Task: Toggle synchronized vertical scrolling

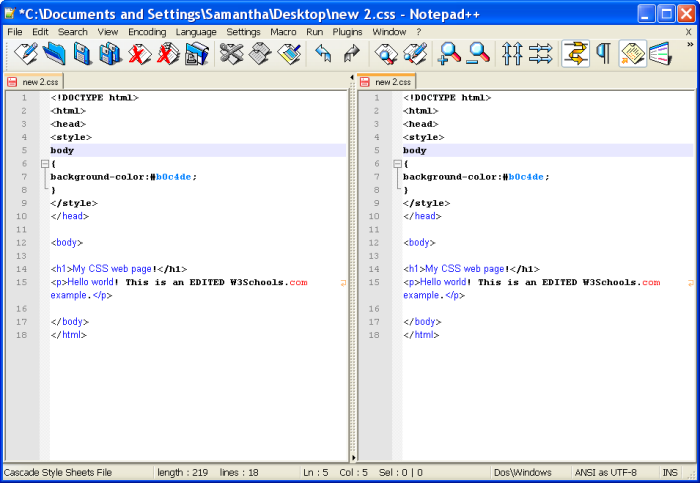Action: coord(512,54)
